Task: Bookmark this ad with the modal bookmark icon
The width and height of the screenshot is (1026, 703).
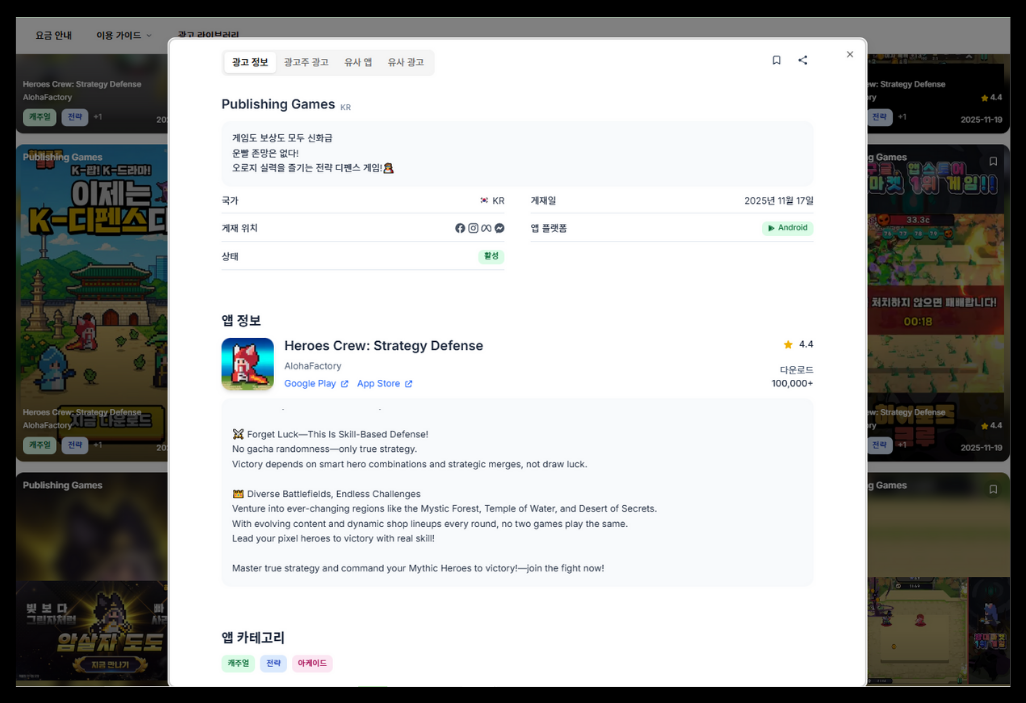Action: coord(776,60)
